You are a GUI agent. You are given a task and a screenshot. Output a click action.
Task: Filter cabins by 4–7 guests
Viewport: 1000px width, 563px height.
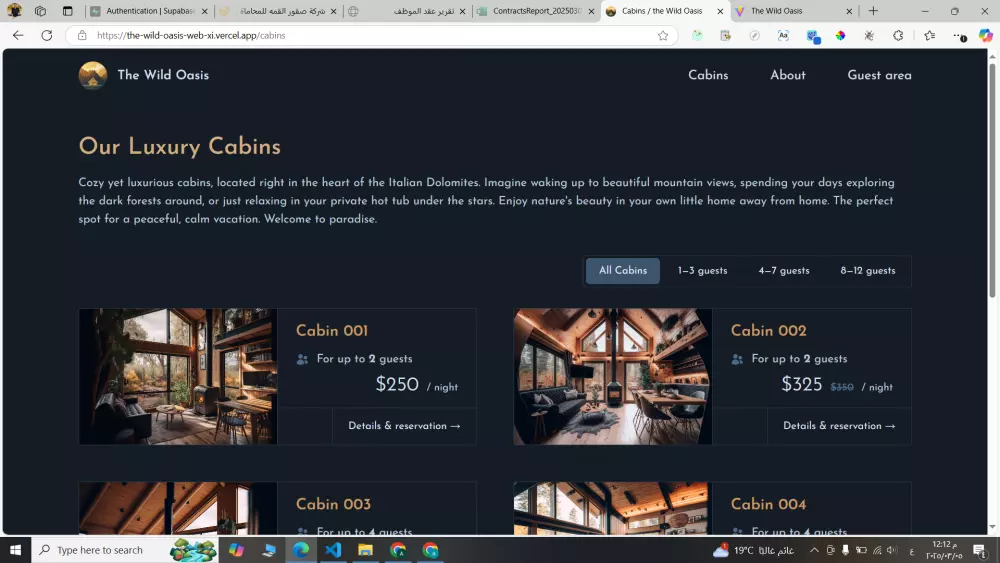(x=784, y=270)
